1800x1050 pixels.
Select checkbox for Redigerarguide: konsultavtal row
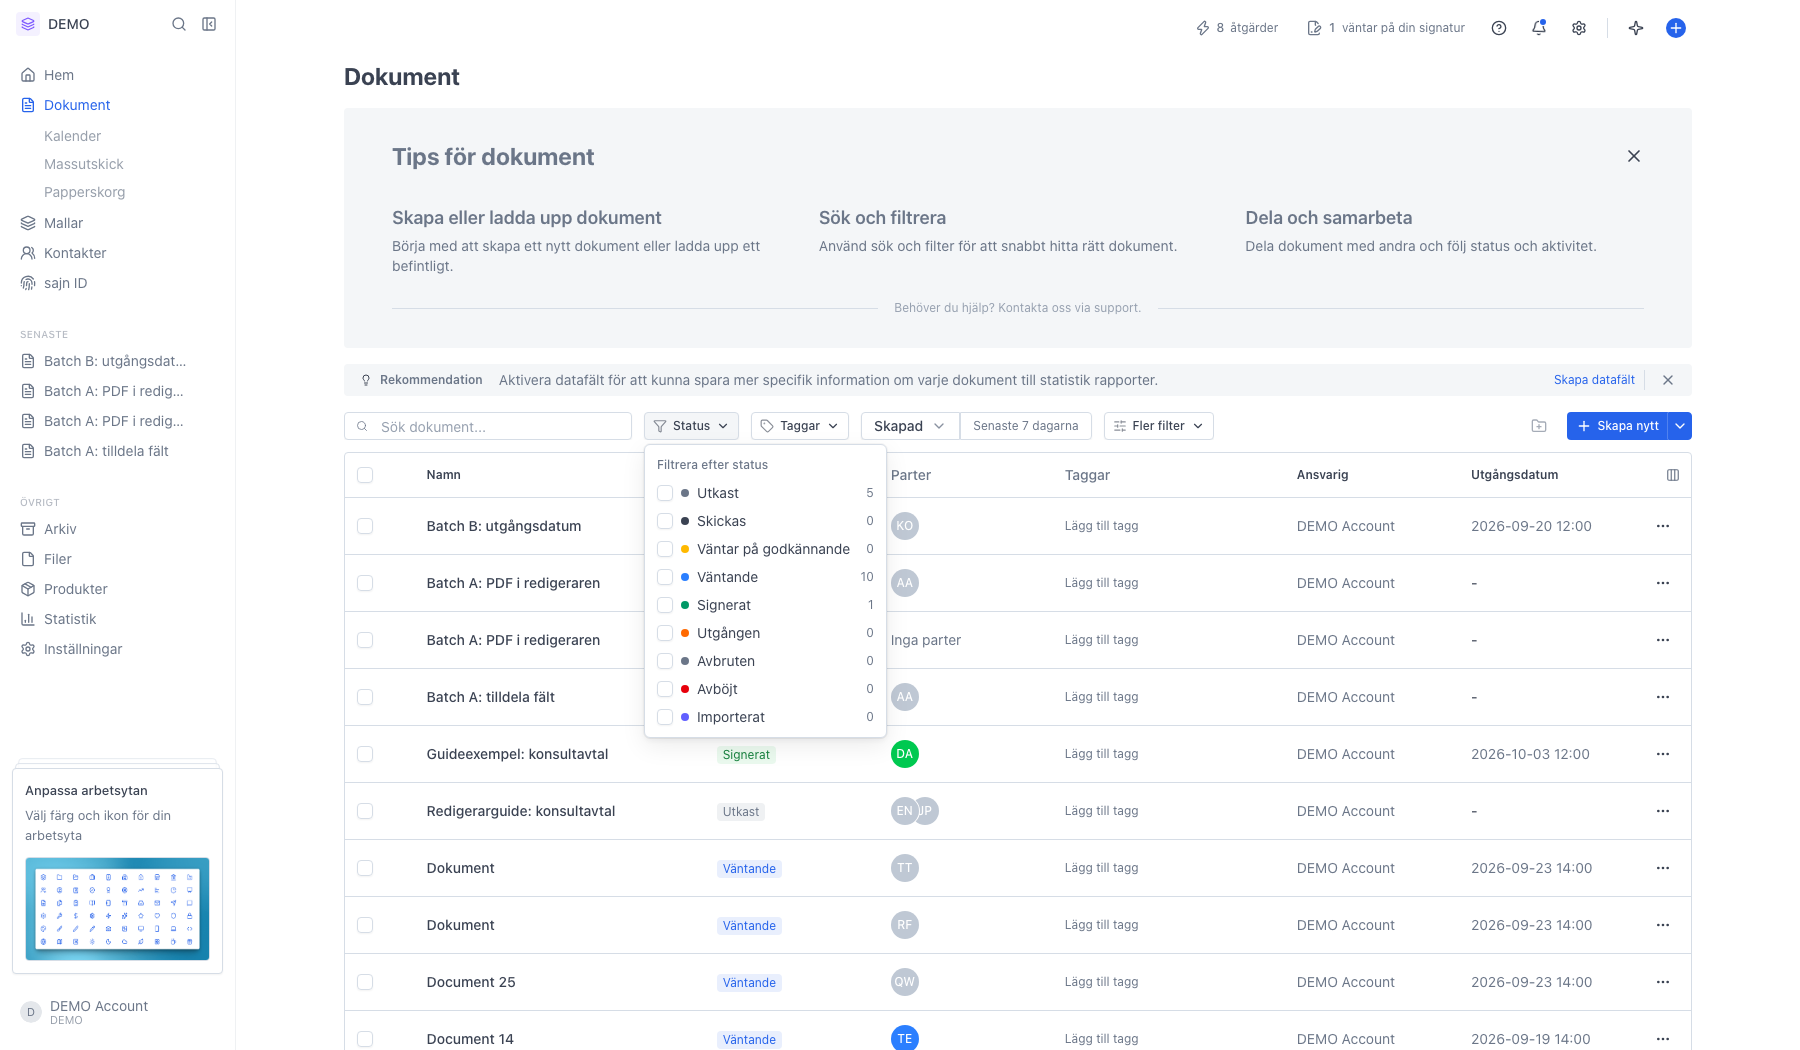click(x=365, y=811)
